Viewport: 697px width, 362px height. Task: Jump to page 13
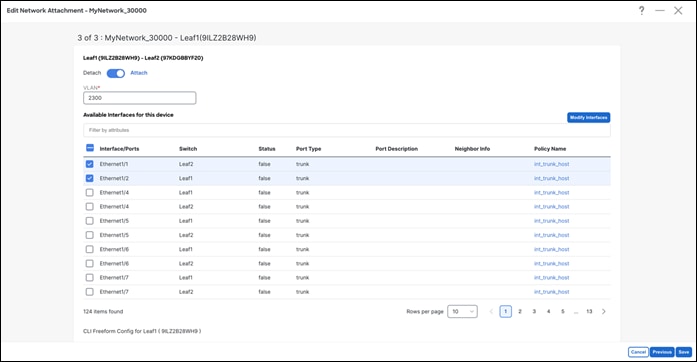pos(589,312)
